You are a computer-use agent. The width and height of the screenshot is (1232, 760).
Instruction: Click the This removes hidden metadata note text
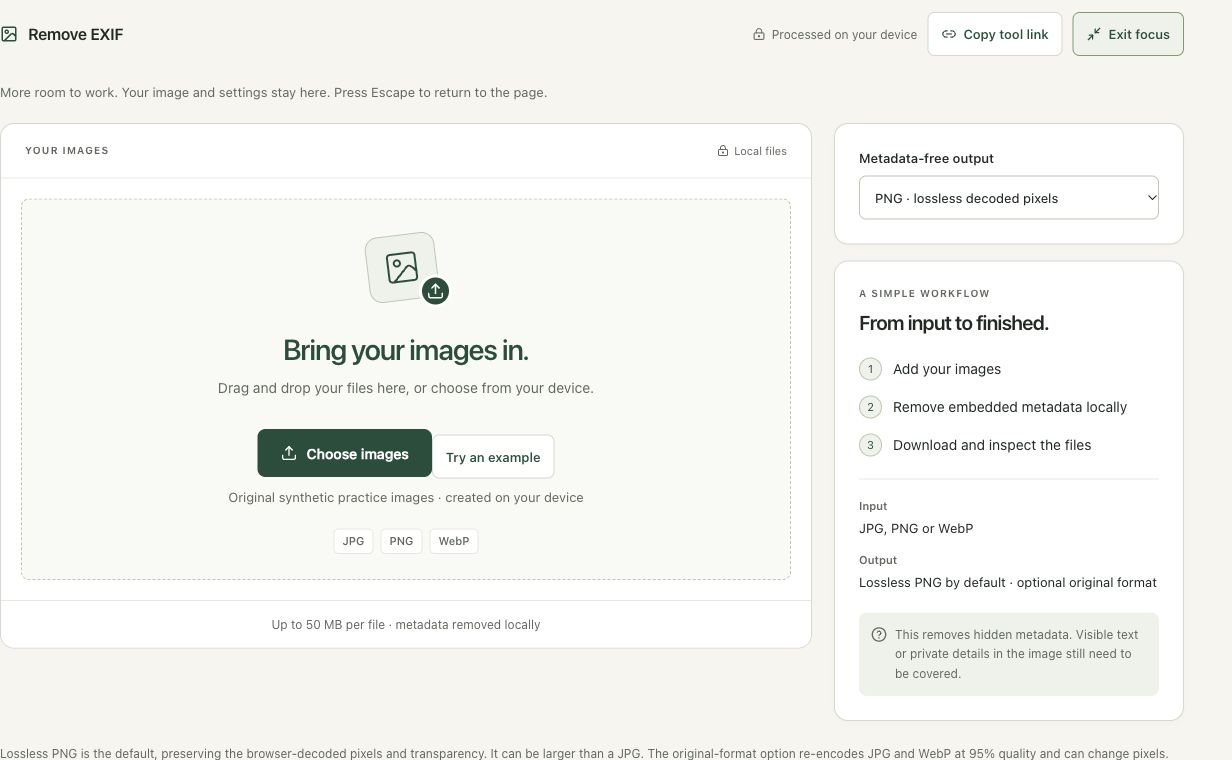[x=1016, y=654]
